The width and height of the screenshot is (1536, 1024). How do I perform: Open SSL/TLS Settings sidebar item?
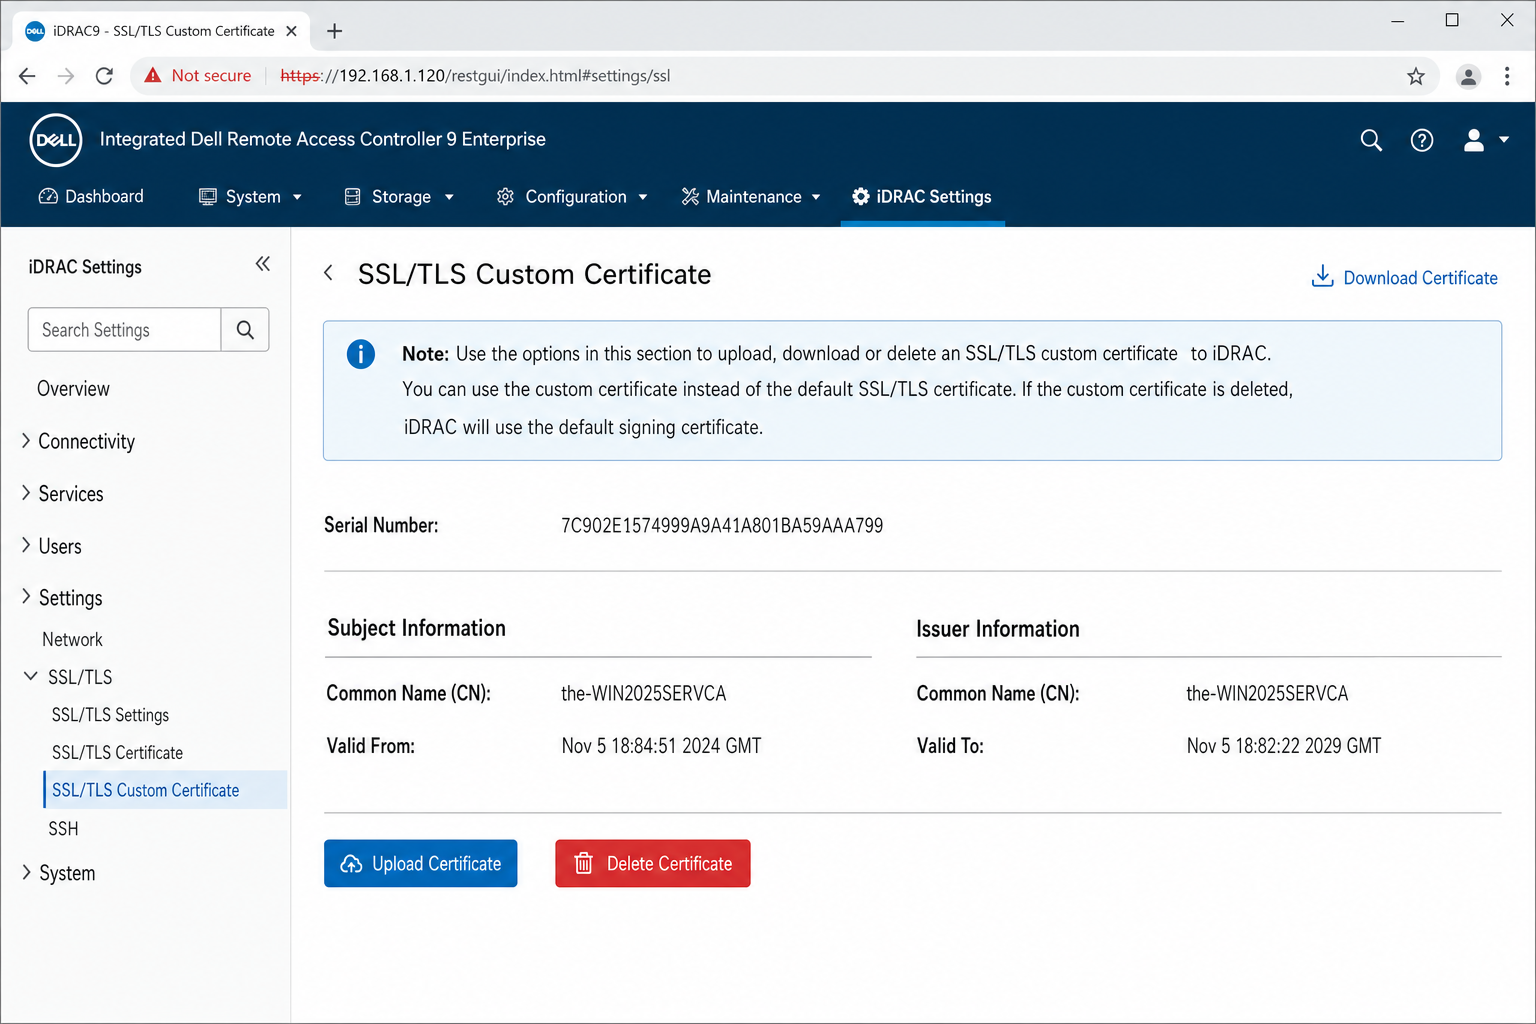pyautogui.click(x=110, y=715)
